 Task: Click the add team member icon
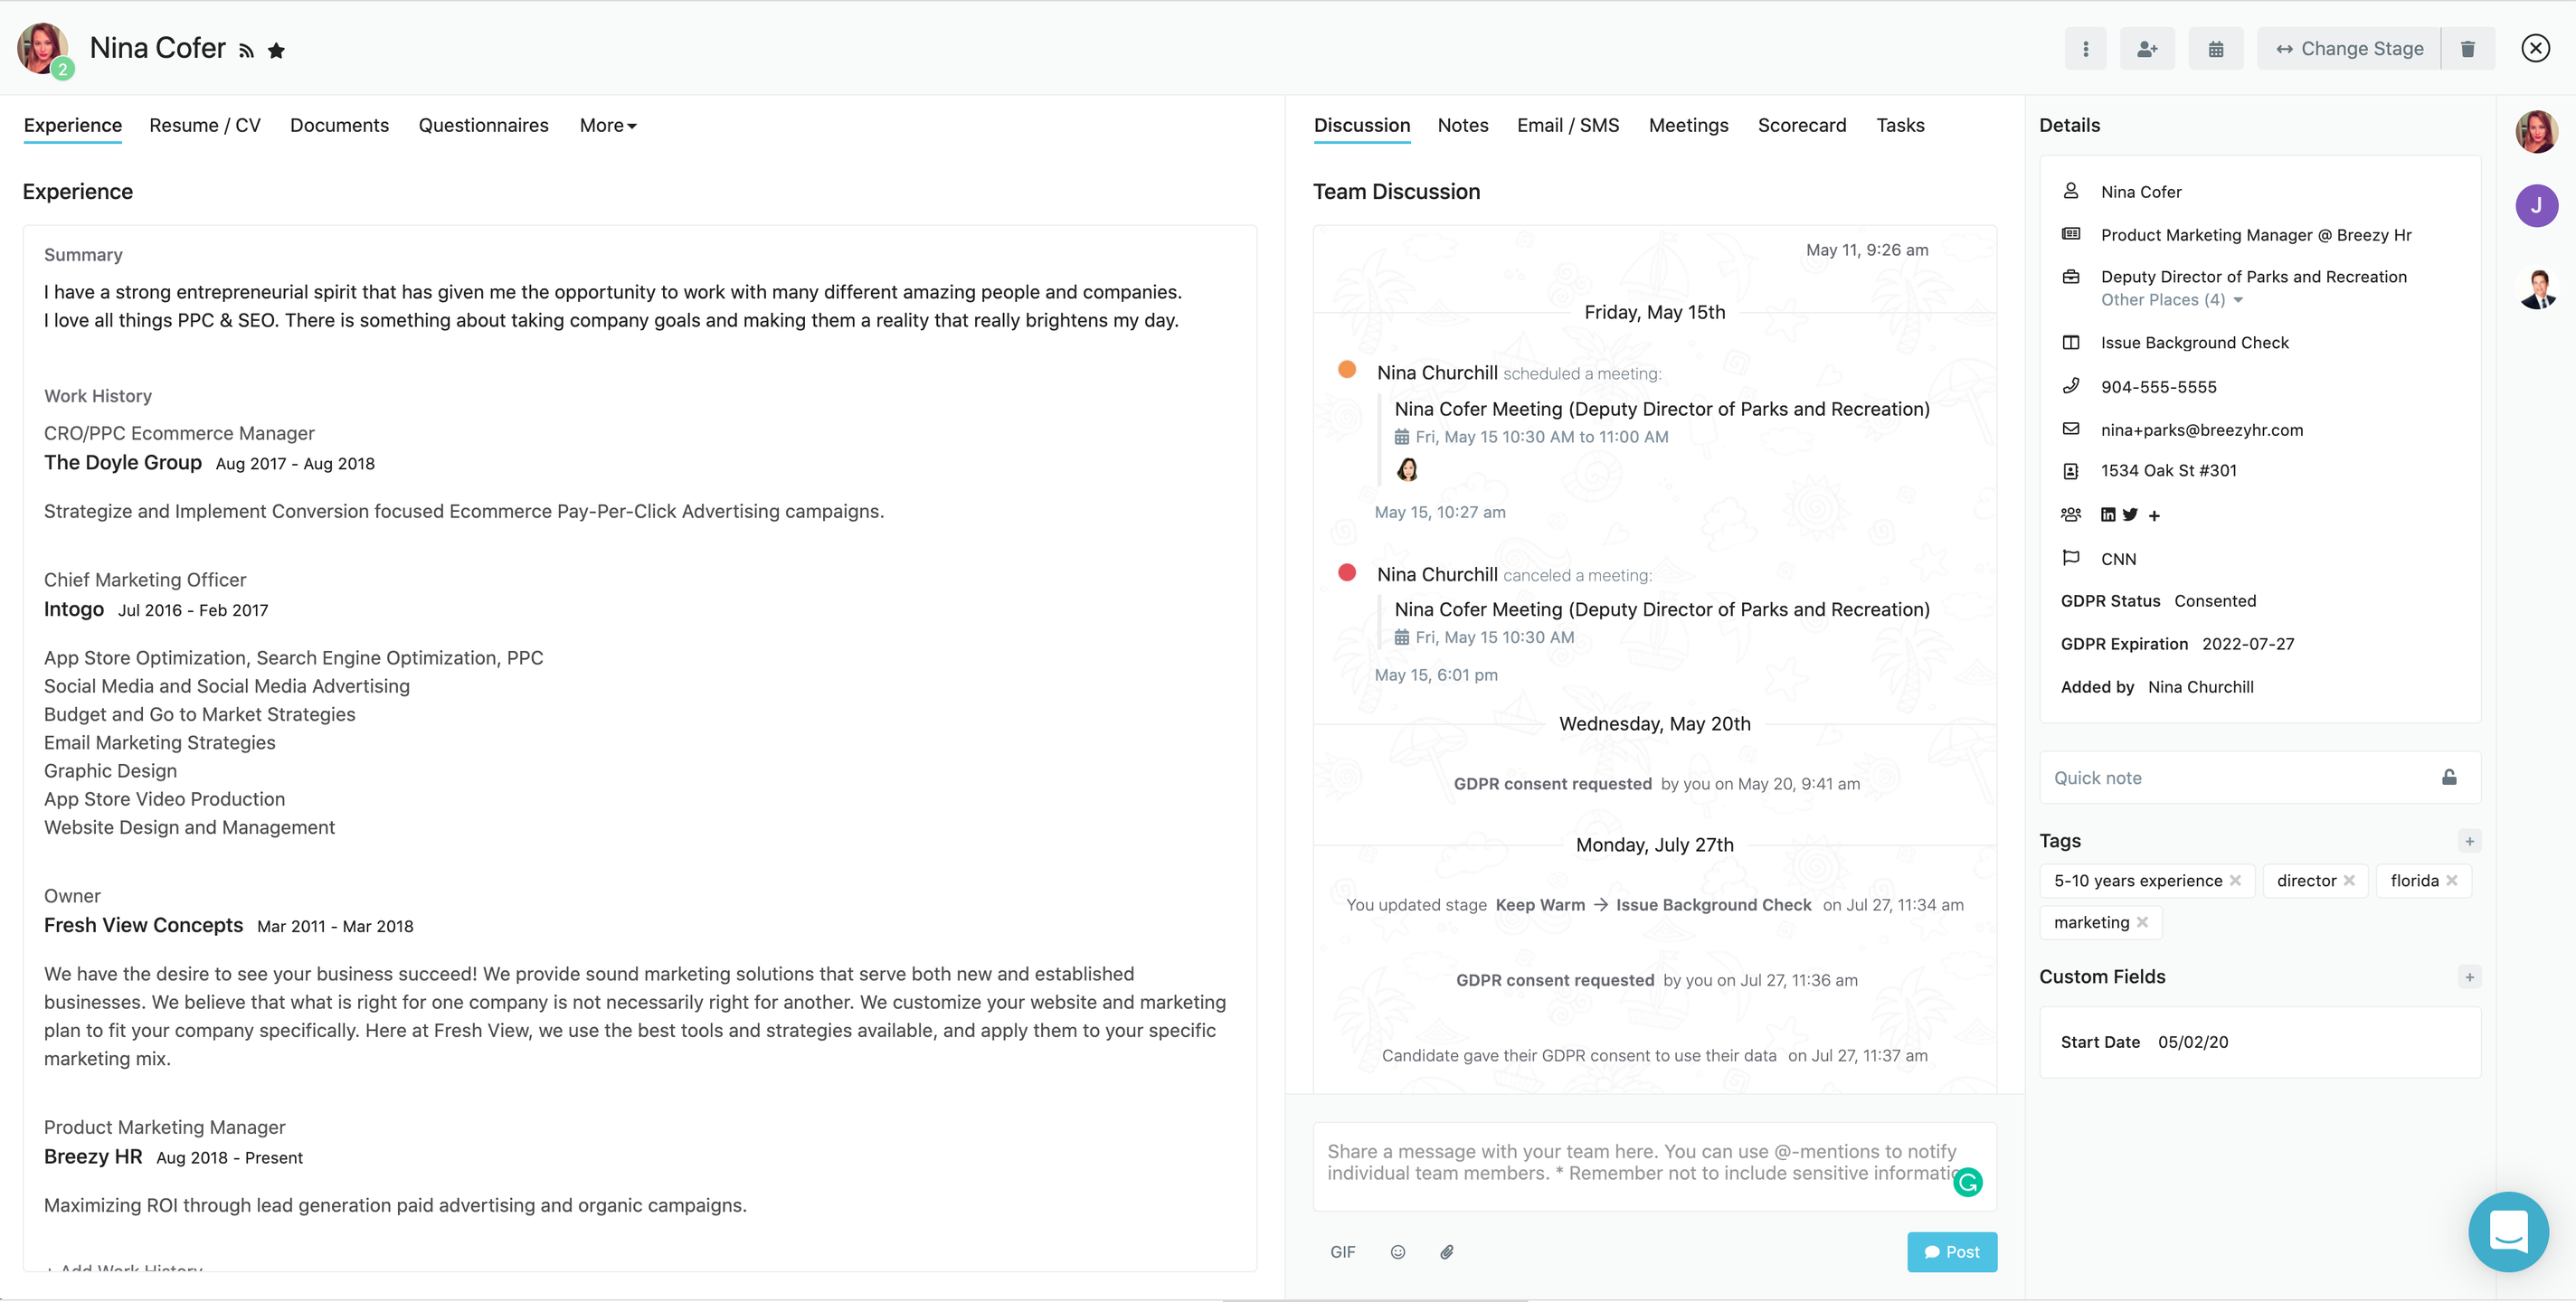(x=2147, y=49)
